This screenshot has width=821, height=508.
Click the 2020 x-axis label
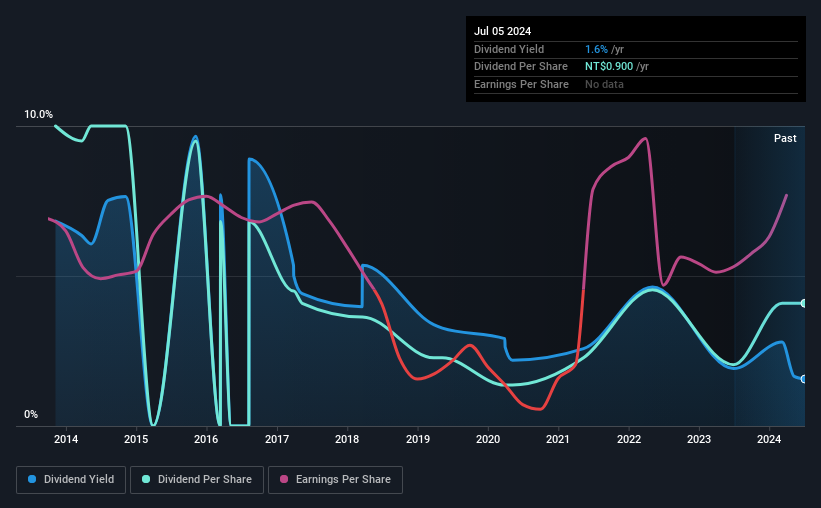[488, 439]
